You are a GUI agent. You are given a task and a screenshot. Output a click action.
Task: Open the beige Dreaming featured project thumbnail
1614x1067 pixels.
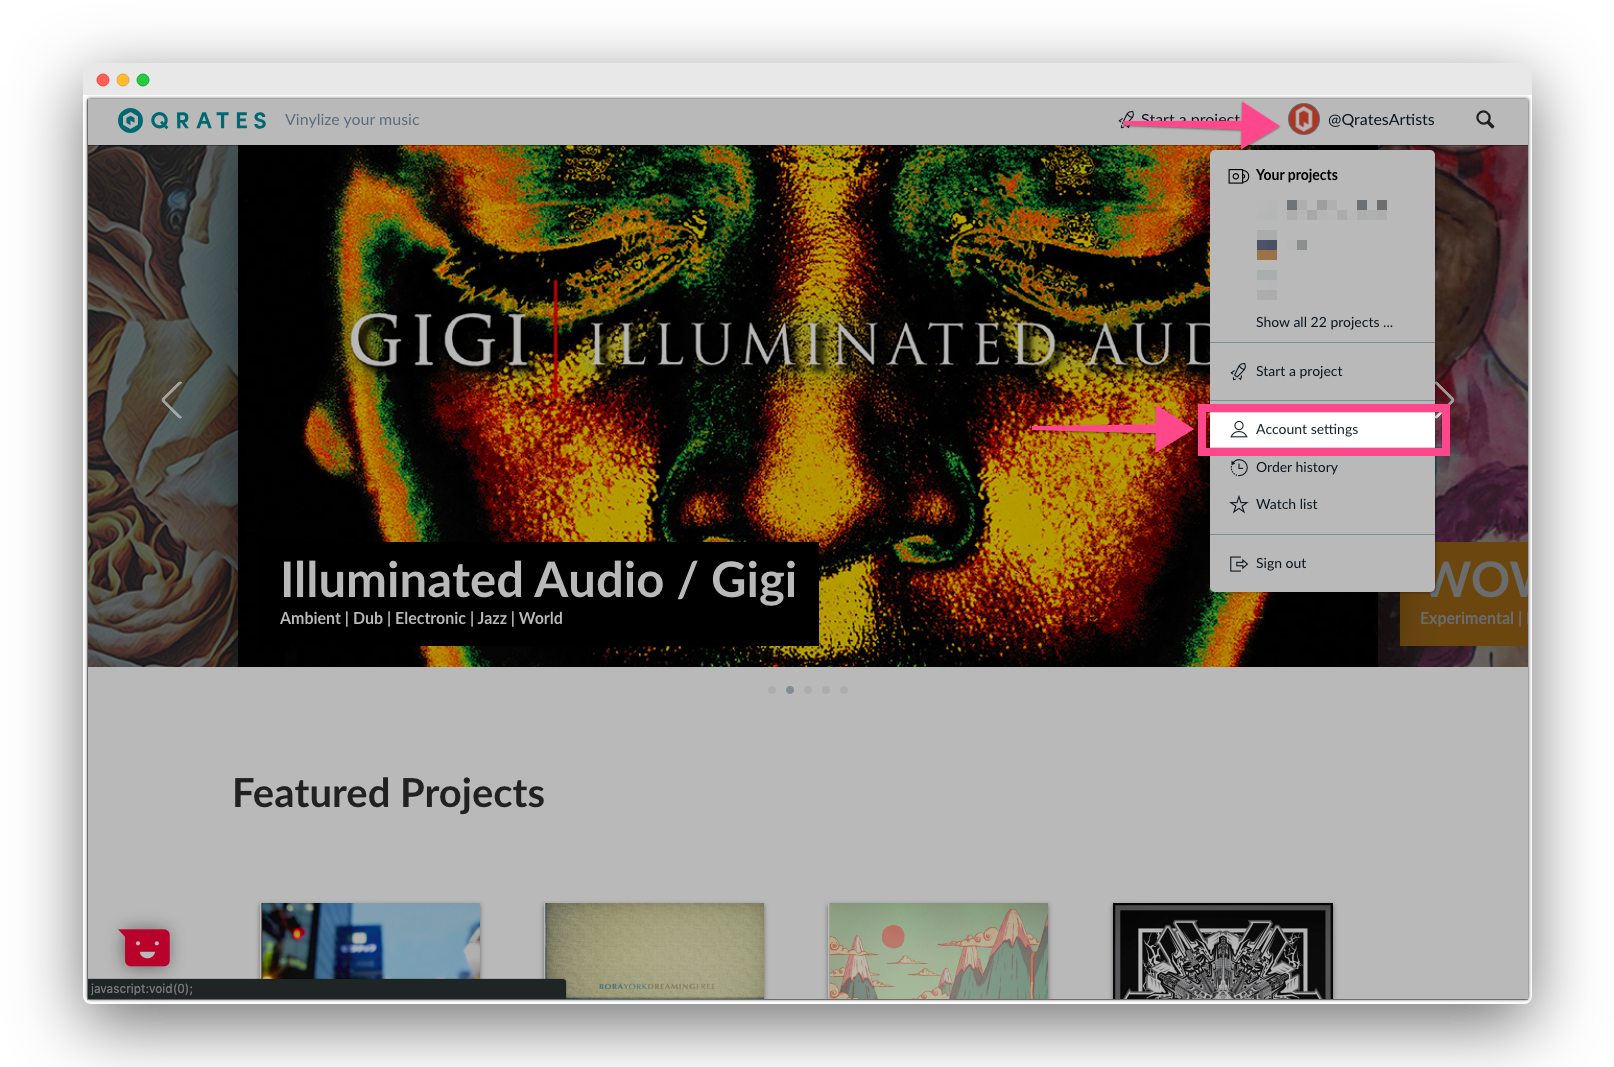(x=654, y=950)
